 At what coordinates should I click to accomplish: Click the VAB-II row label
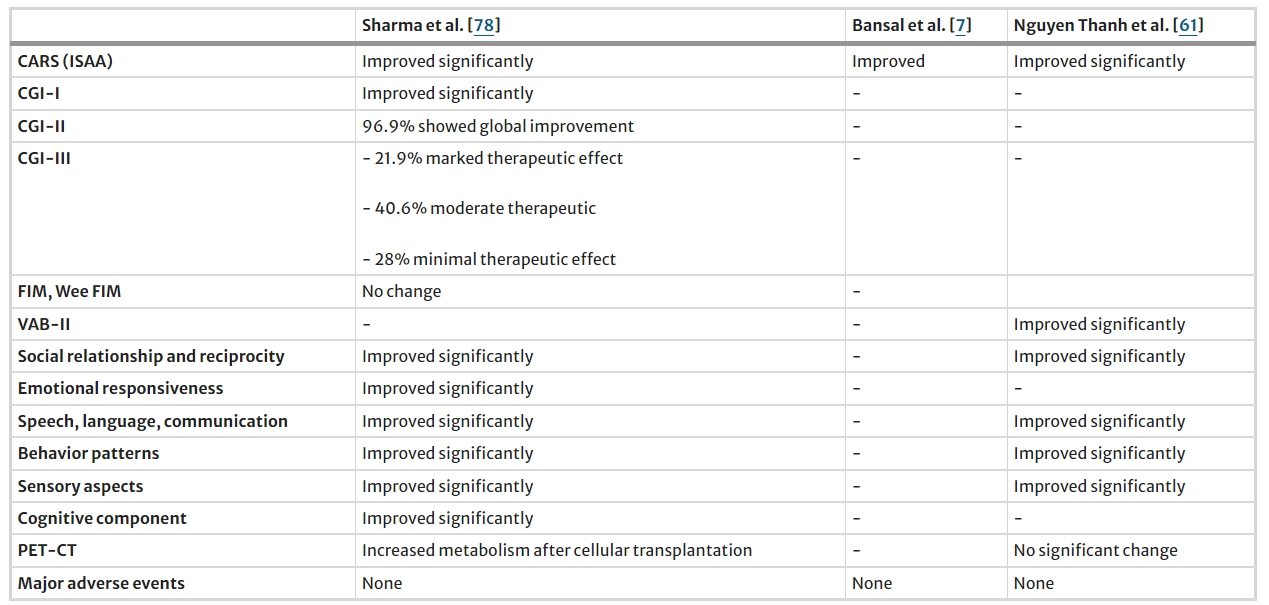coord(44,324)
